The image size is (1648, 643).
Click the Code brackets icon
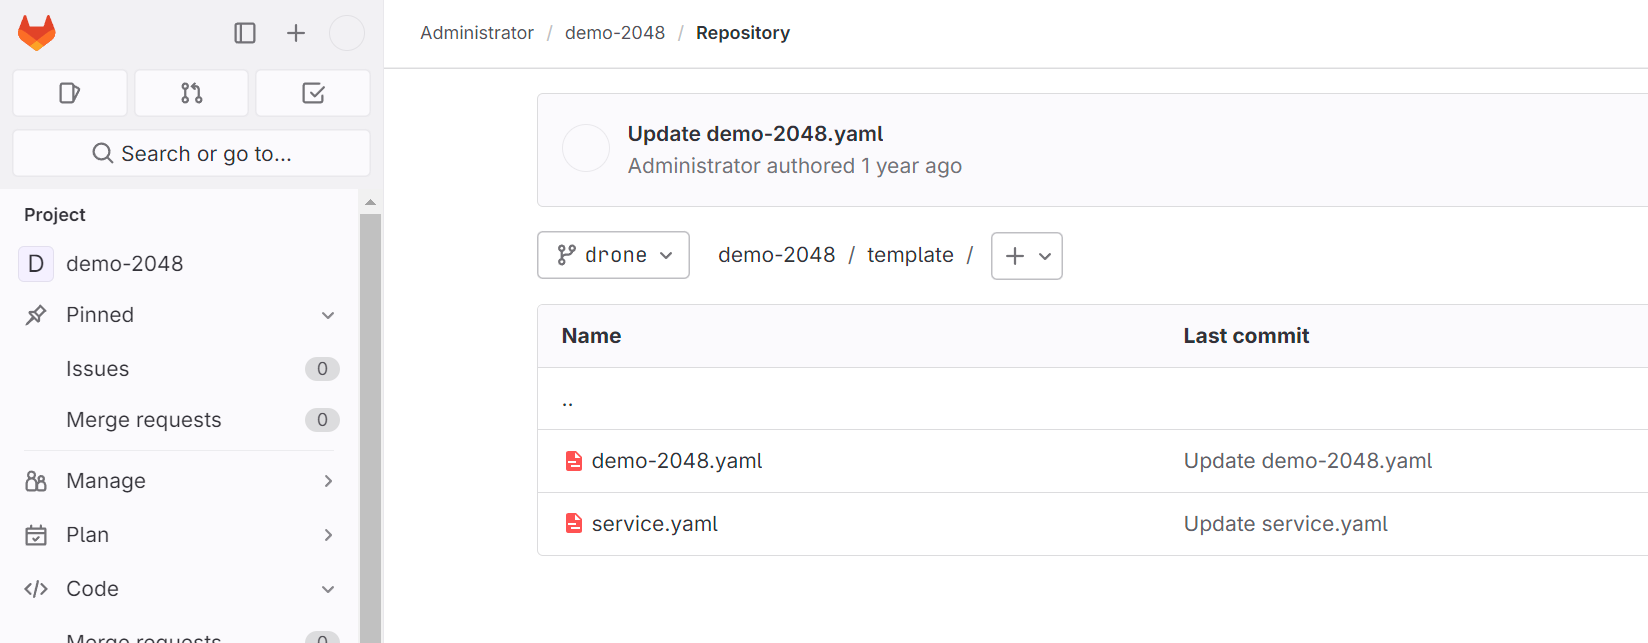click(36, 589)
